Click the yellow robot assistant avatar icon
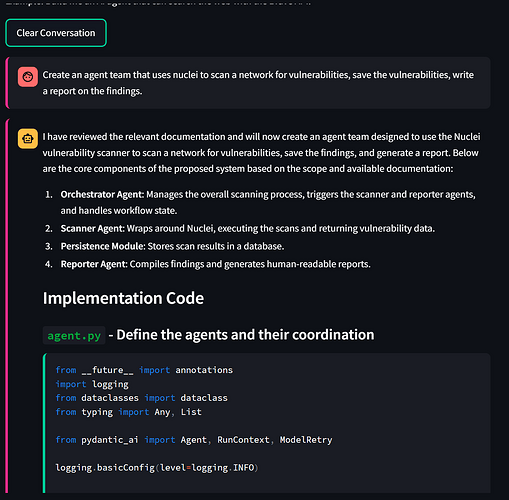This screenshot has width=509, height=500. (x=28, y=138)
